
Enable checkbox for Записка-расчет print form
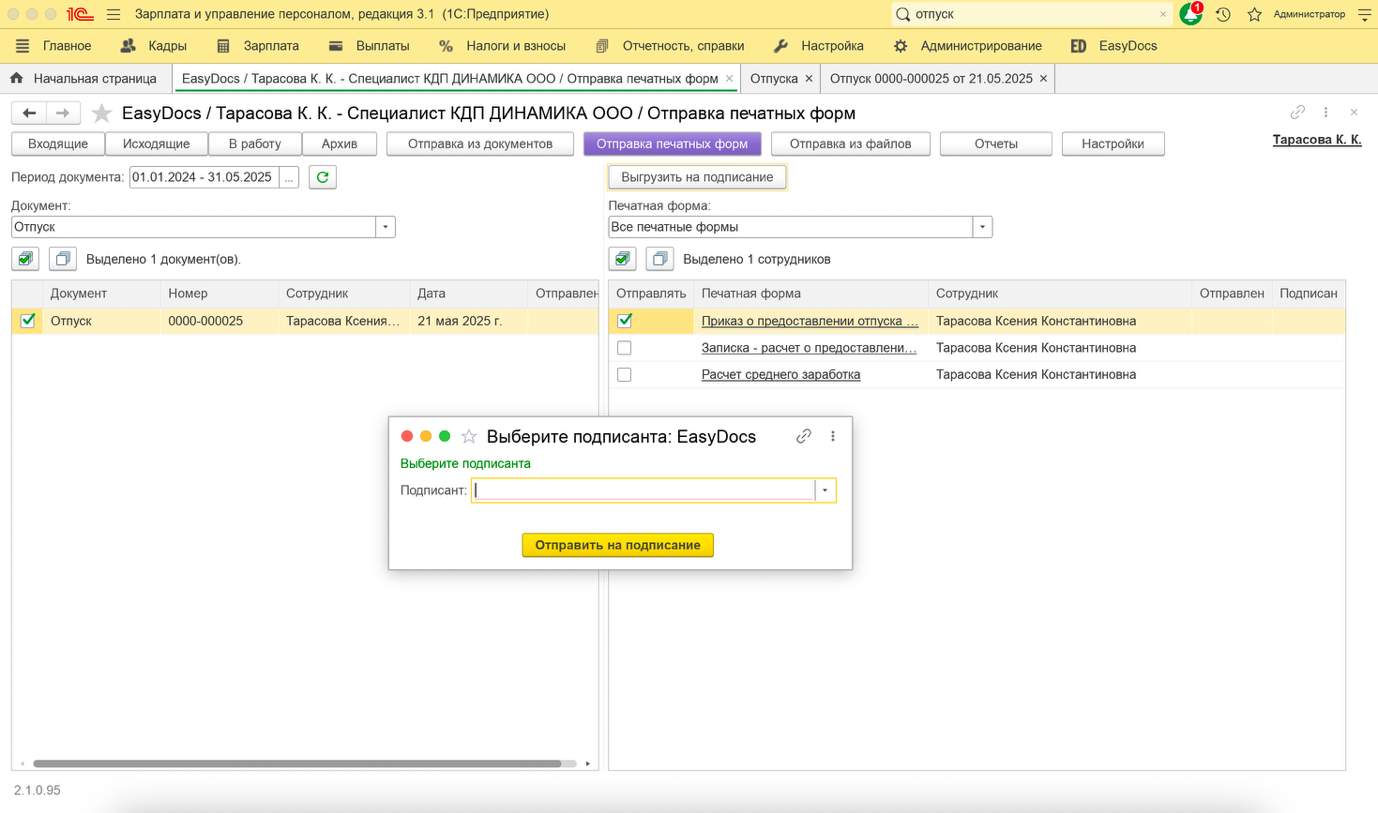pos(624,348)
